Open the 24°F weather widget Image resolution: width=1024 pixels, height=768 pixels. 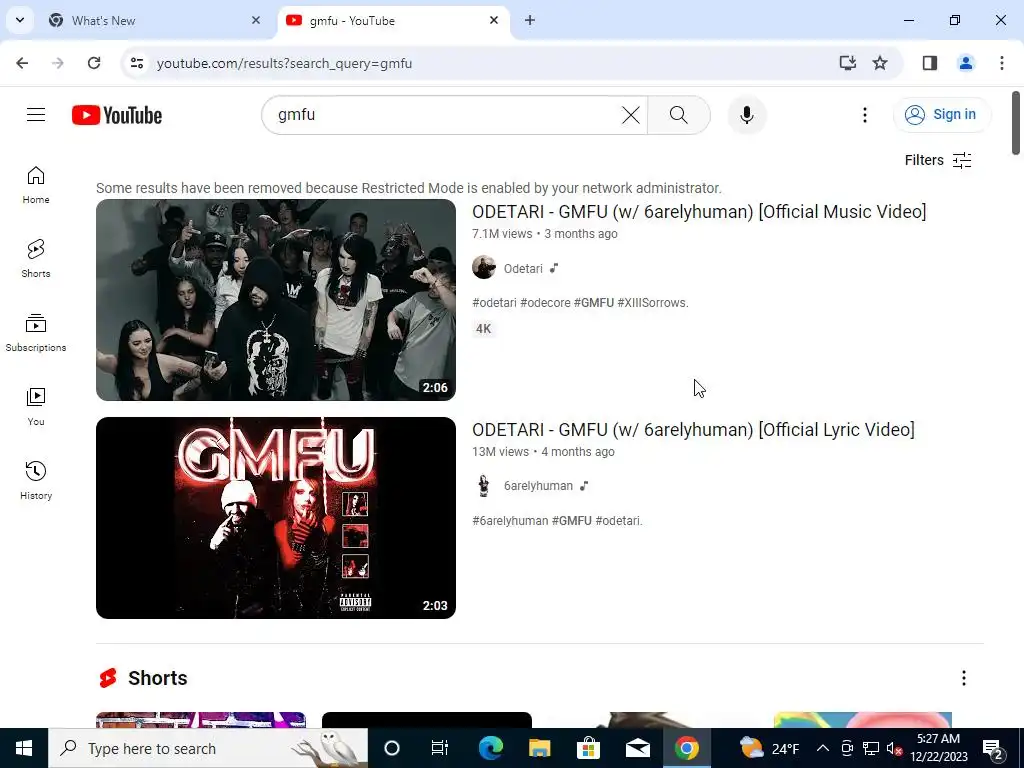click(x=769, y=748)
